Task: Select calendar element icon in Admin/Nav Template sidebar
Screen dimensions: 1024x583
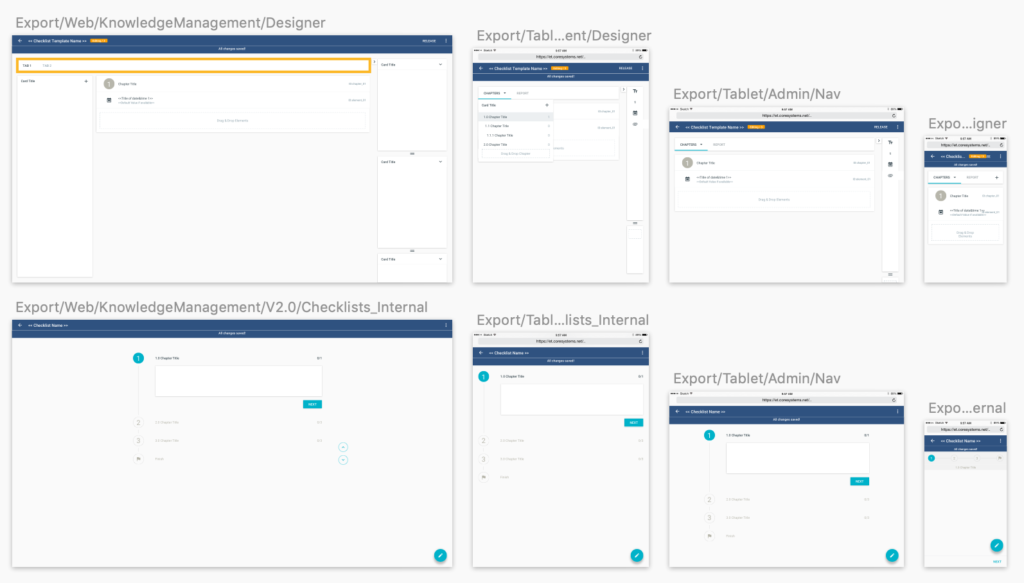Action: point(890,165)
